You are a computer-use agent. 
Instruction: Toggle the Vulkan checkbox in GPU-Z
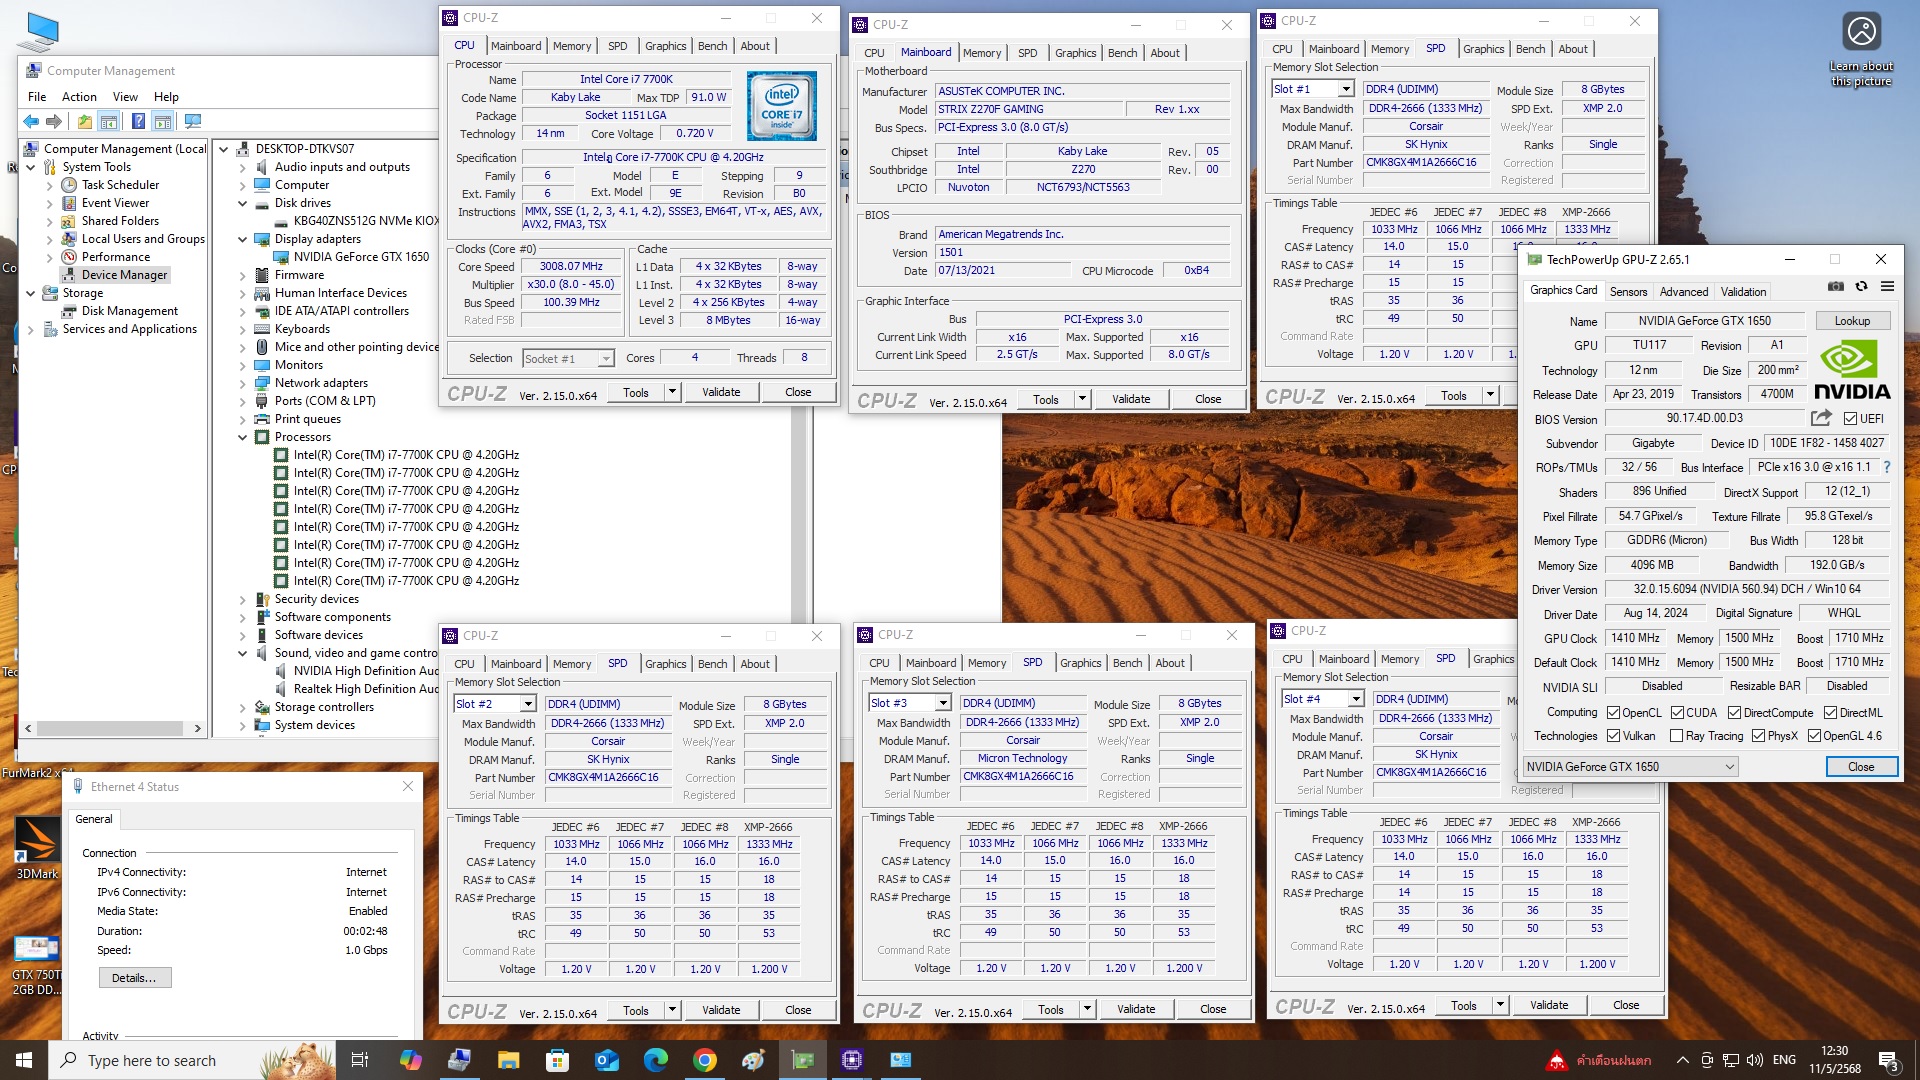coord(1613,736)
